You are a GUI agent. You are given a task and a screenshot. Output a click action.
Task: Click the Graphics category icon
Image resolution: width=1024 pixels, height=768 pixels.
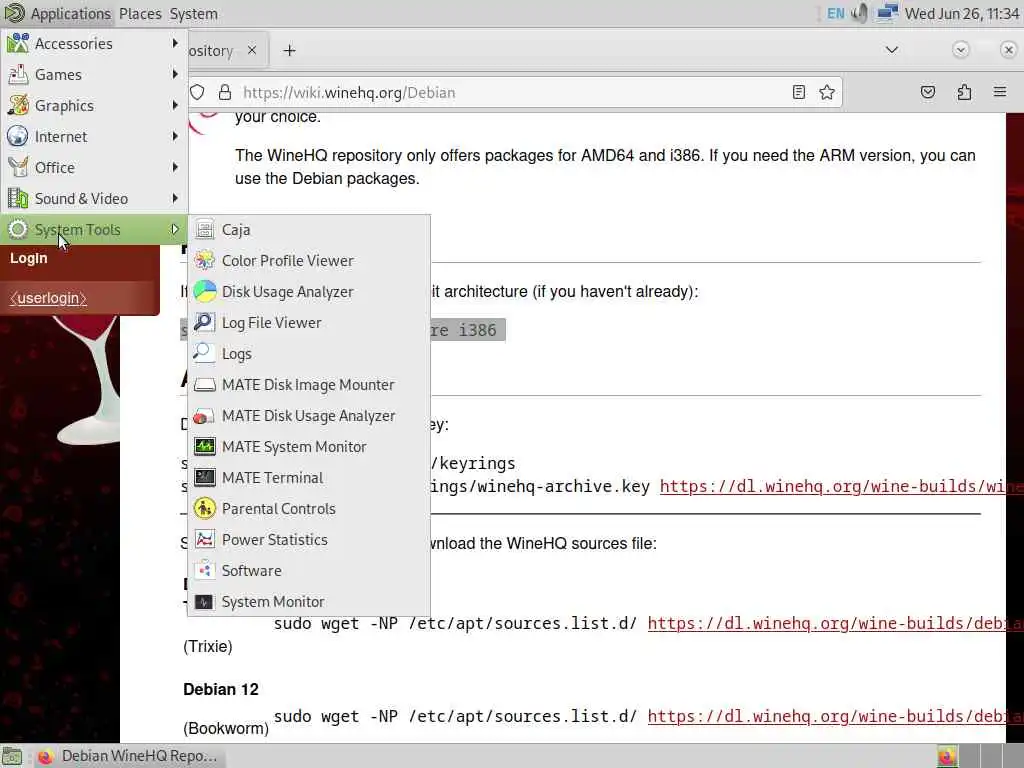18,106
